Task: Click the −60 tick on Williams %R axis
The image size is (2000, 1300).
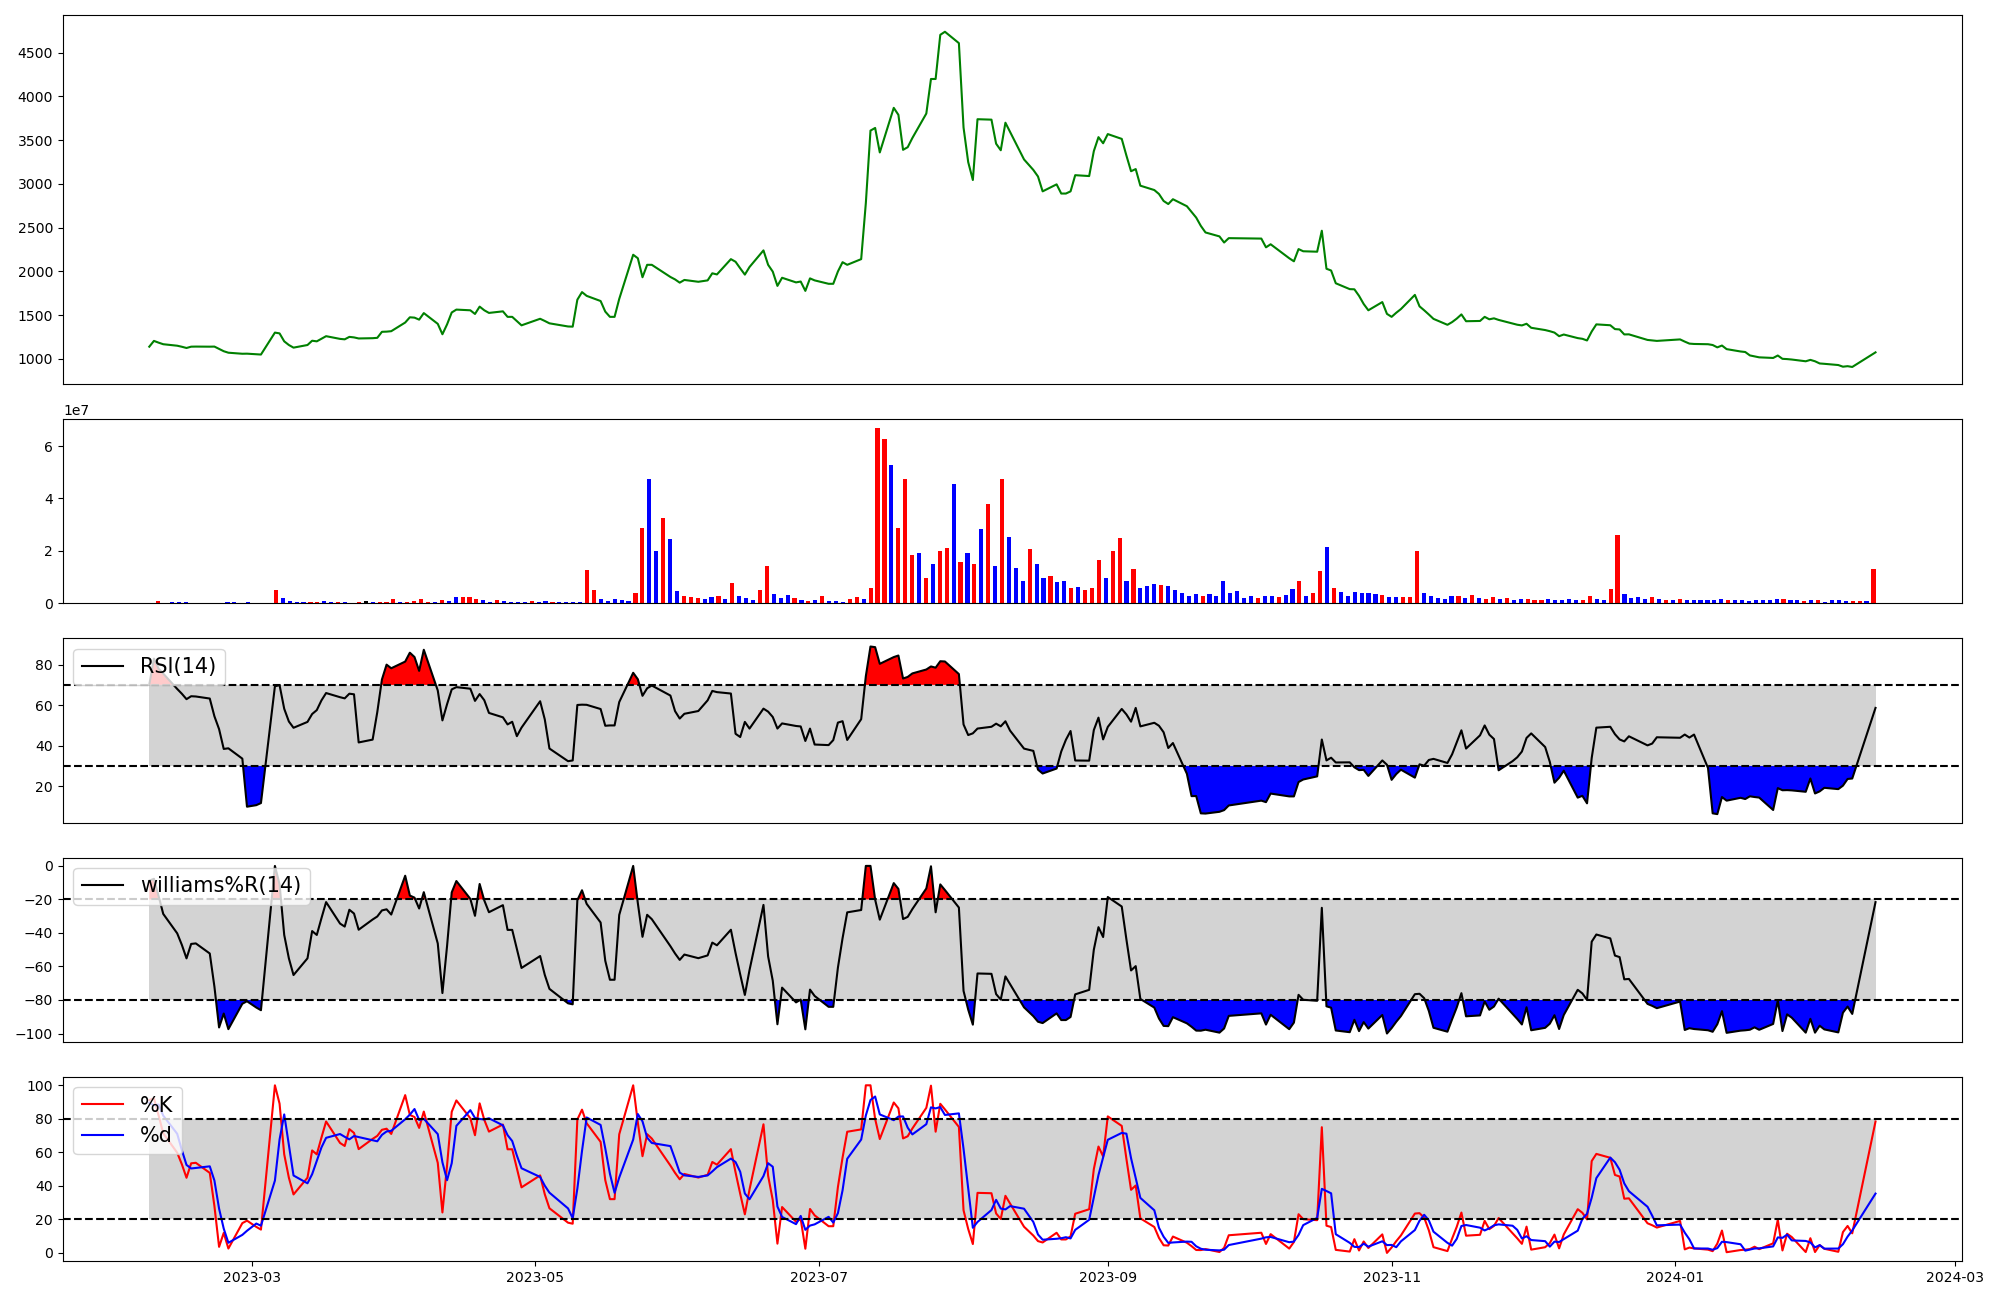Action: [40, 967]
